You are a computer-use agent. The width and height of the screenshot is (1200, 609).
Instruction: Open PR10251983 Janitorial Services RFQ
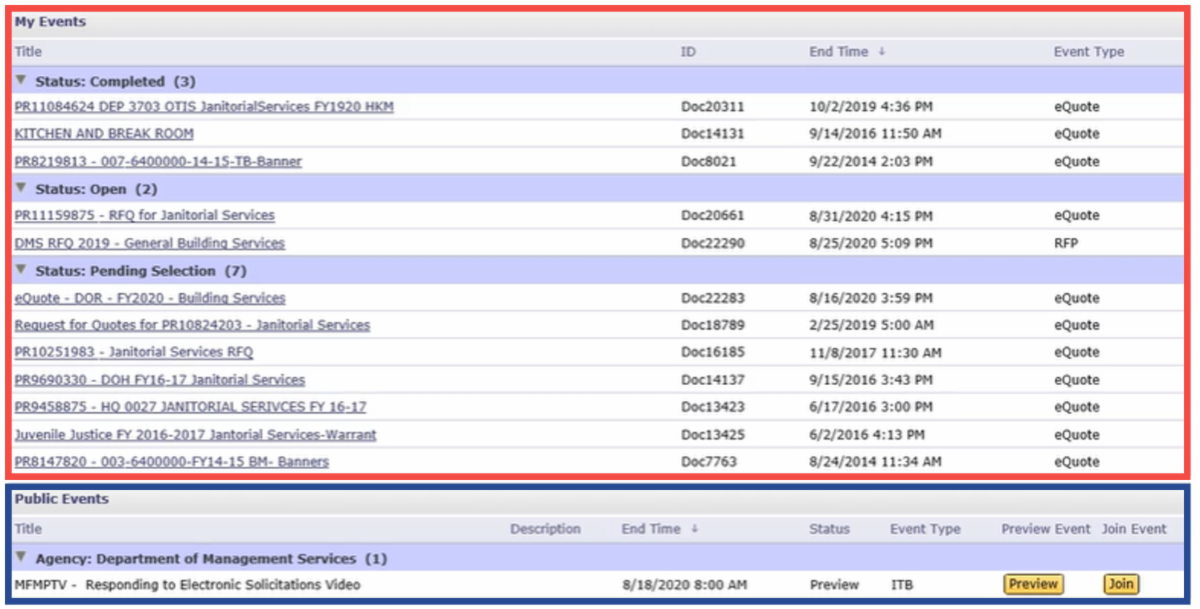pyautogui.click(x=134, y=352)
